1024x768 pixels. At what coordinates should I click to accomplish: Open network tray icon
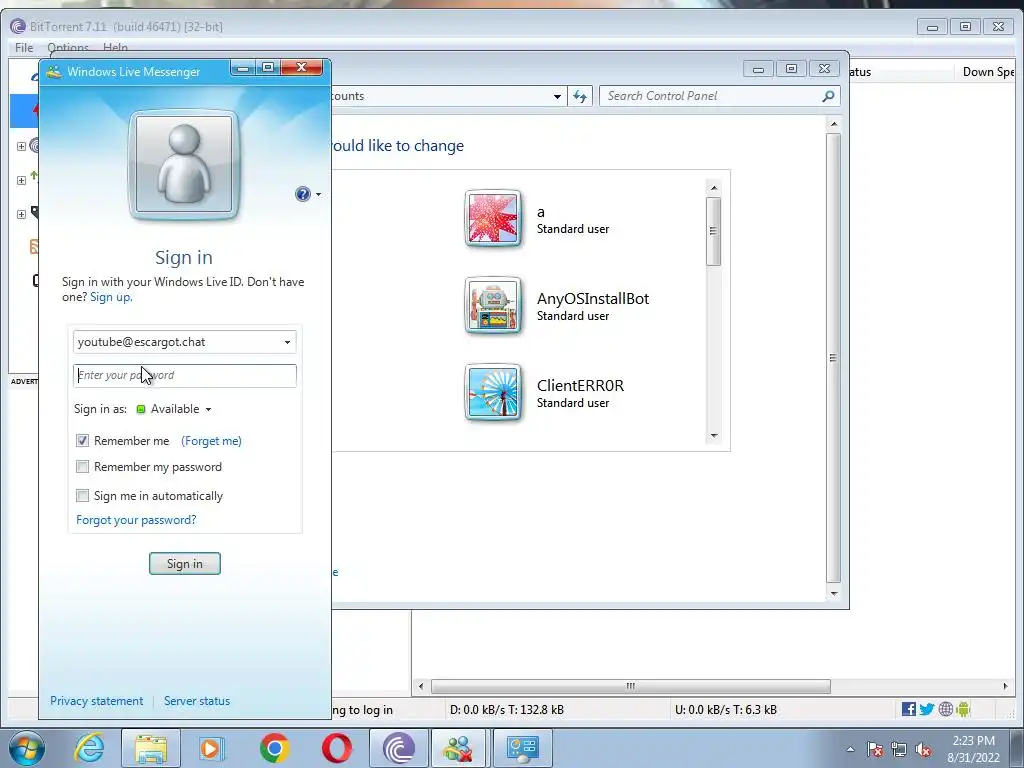899,750
